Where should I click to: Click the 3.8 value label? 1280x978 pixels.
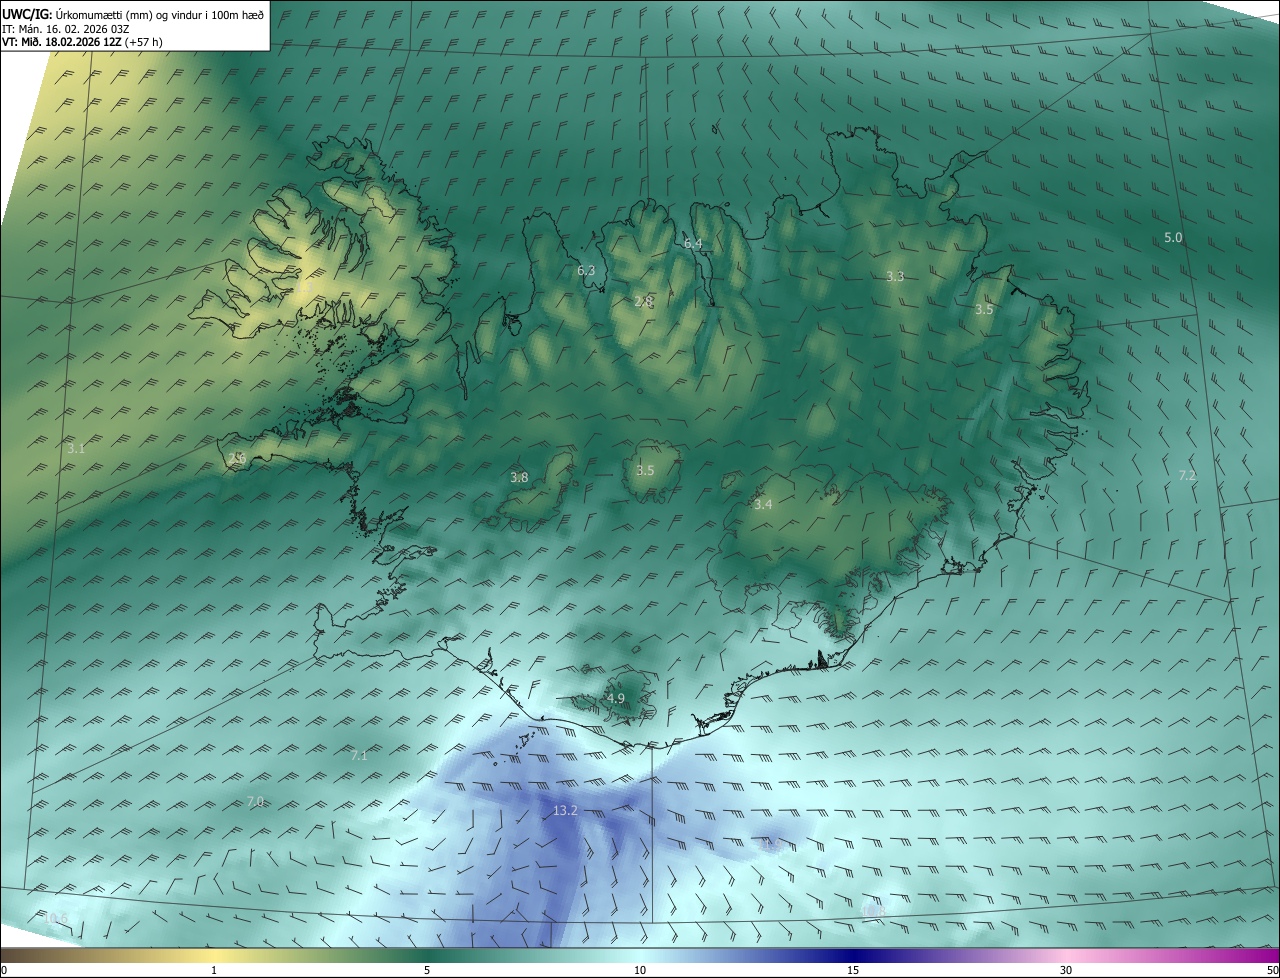519,478
